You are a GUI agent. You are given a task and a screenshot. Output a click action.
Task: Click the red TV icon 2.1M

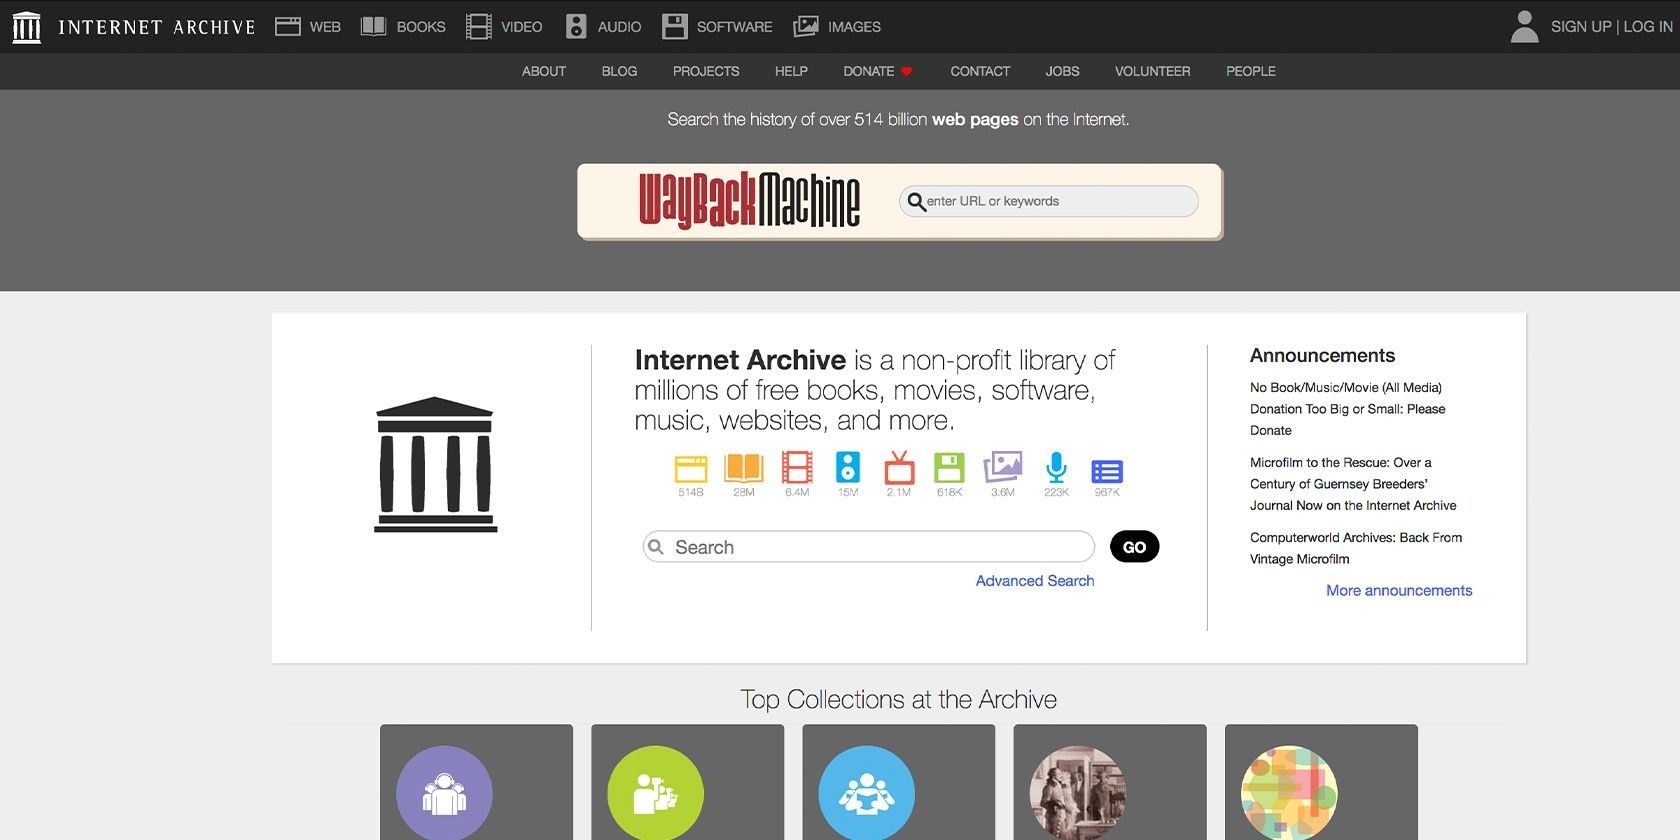[x=899, y=468]
